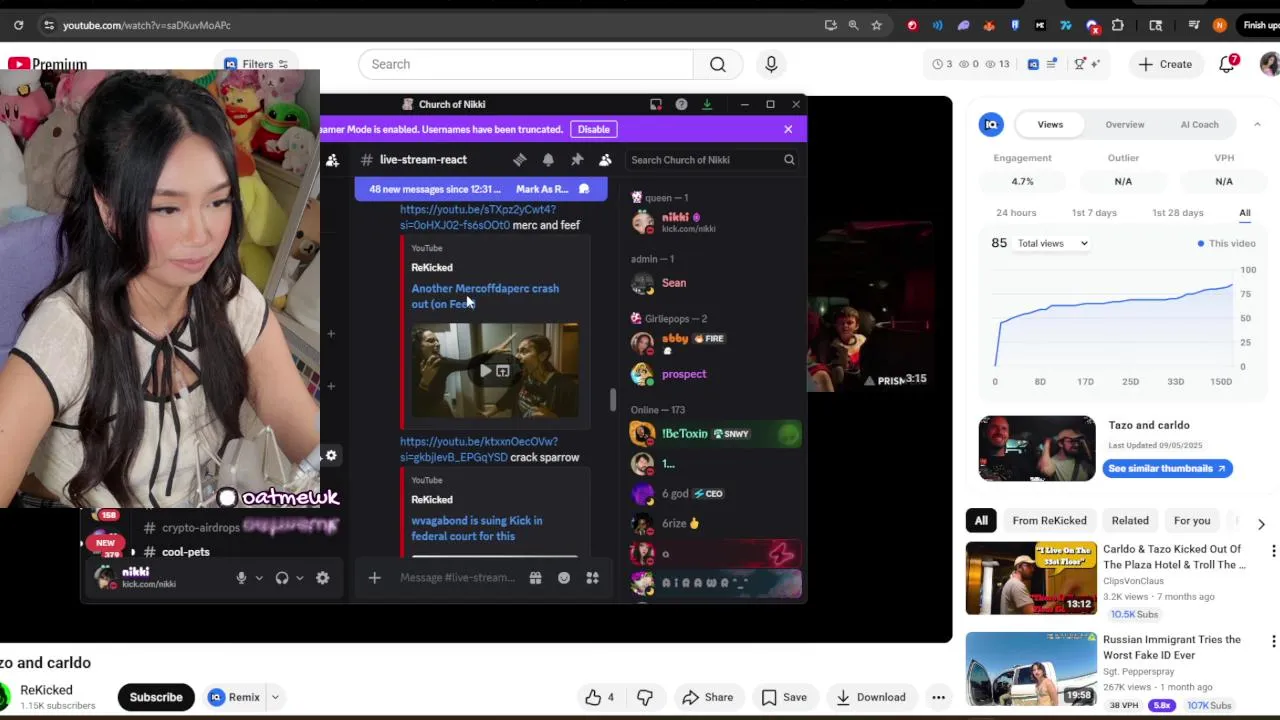Viewport: 1280px width, 720px height.
Task: Open link 'Another Mercoffdaperc crash out'
Action: (485, 296)
